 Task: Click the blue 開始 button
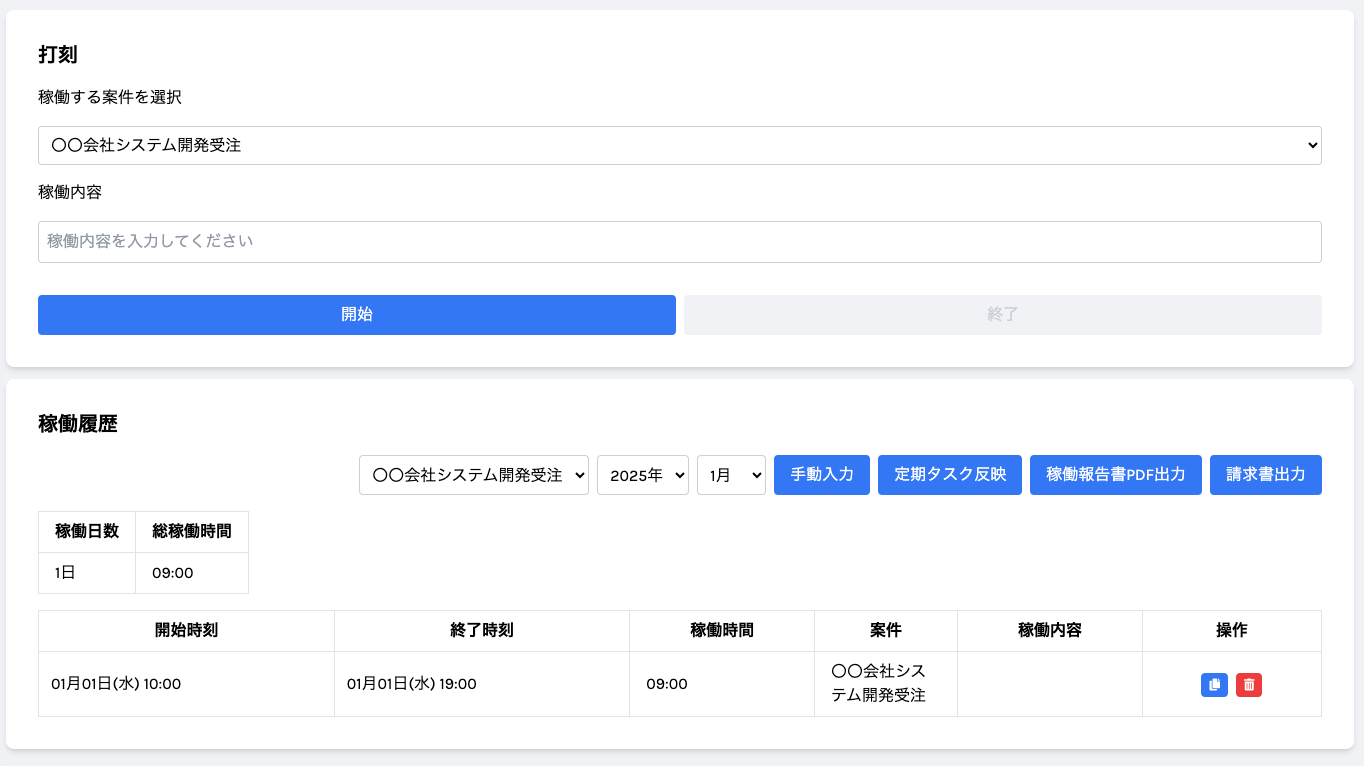[x=357, y=315]
